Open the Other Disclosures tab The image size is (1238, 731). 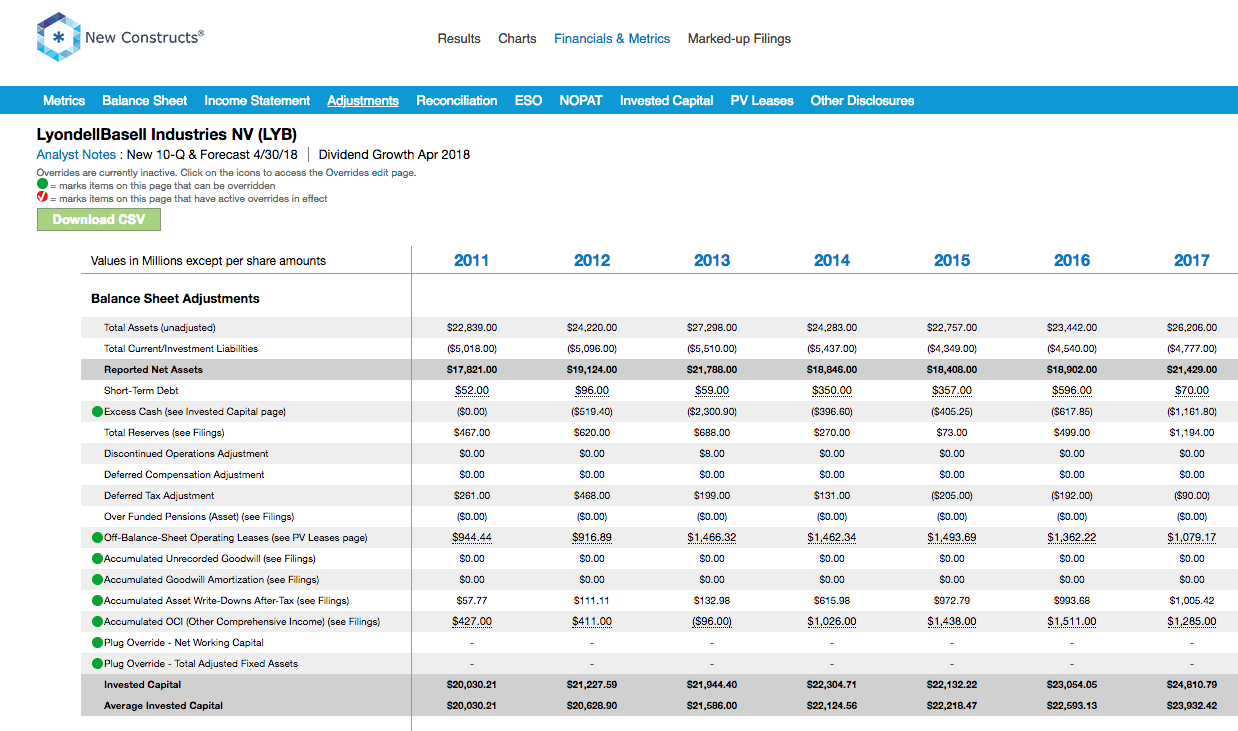coord(862,101)
